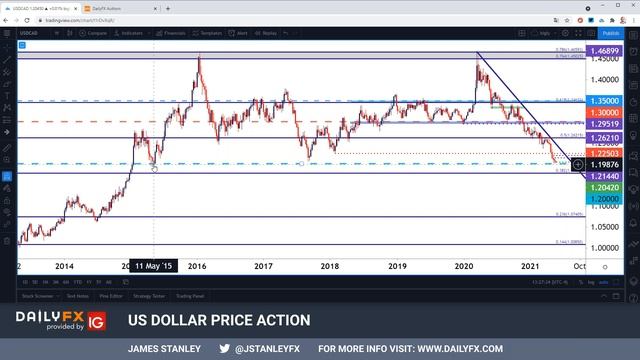Open the geometric shapes brush tool
The width and height of the screenshot is (640, 360).
(7, 84)
